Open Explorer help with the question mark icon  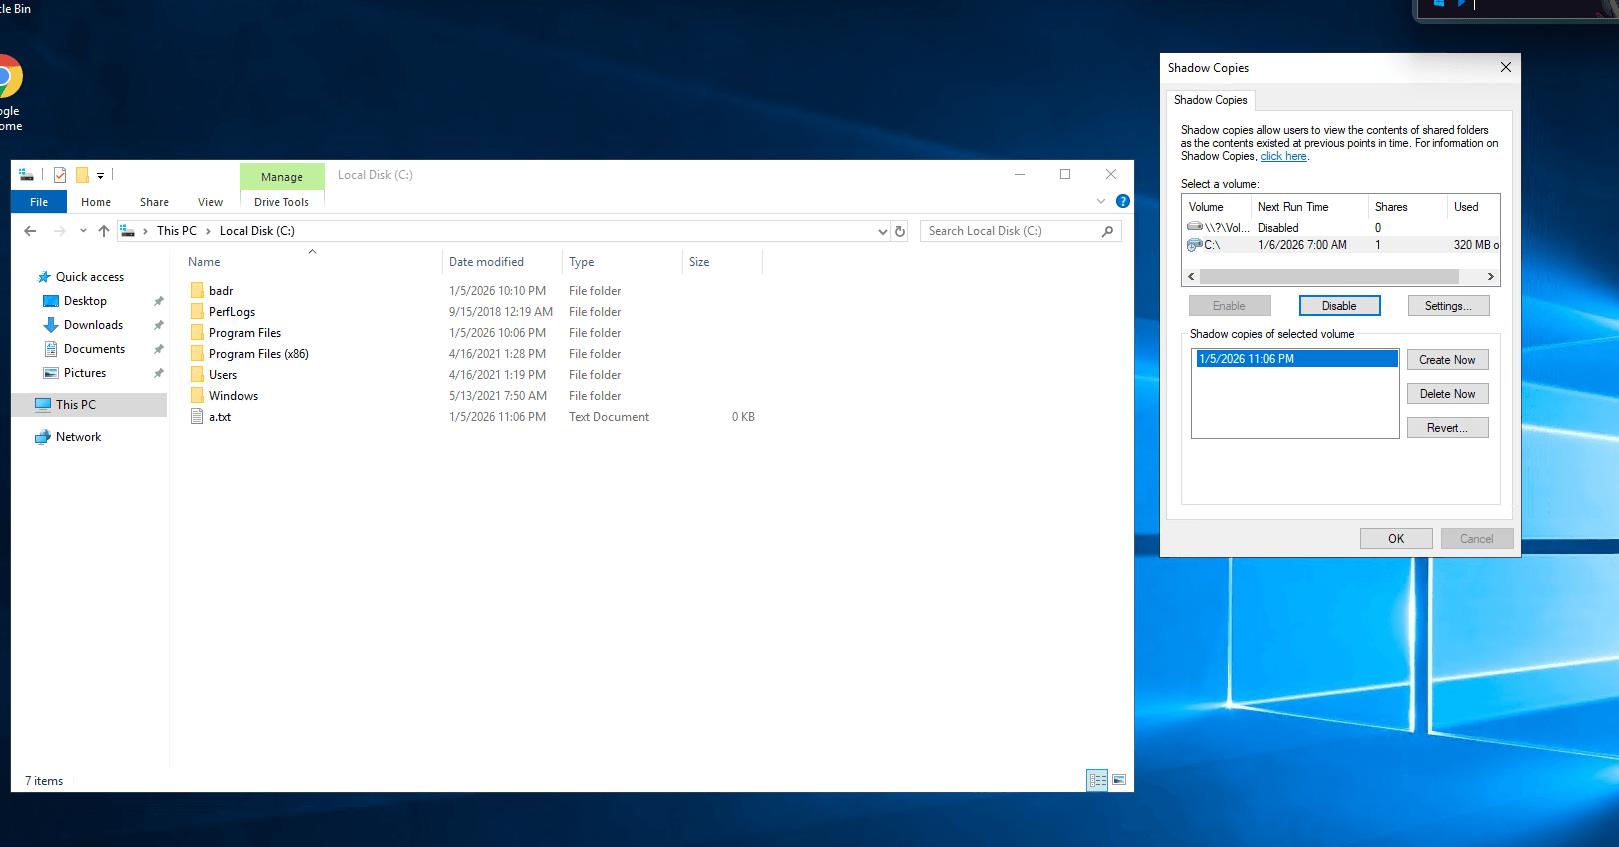pos(1122,201)
